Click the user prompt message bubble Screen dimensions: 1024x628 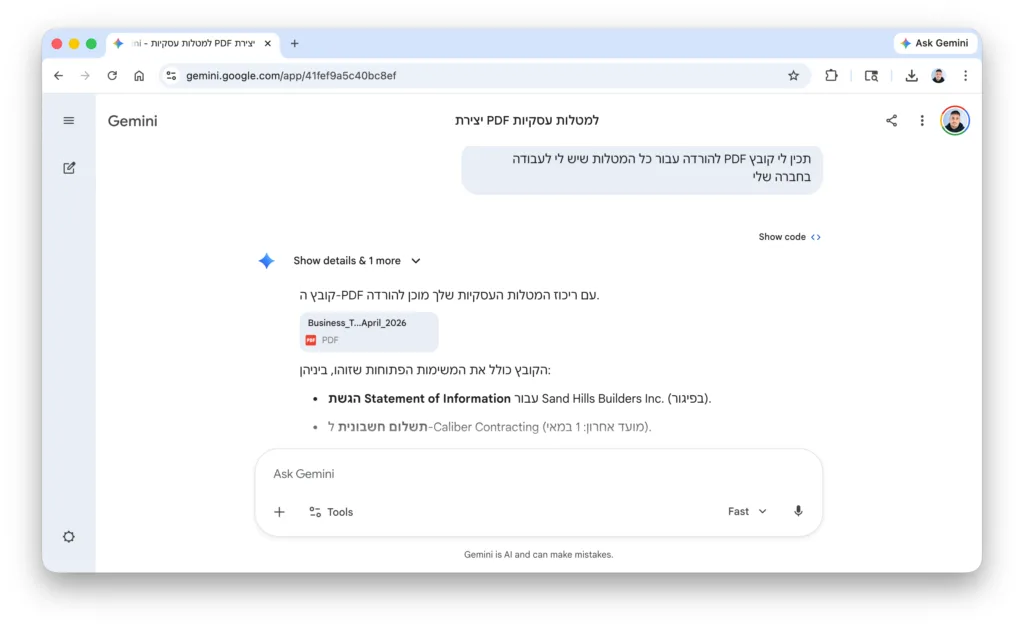(642, 168)
